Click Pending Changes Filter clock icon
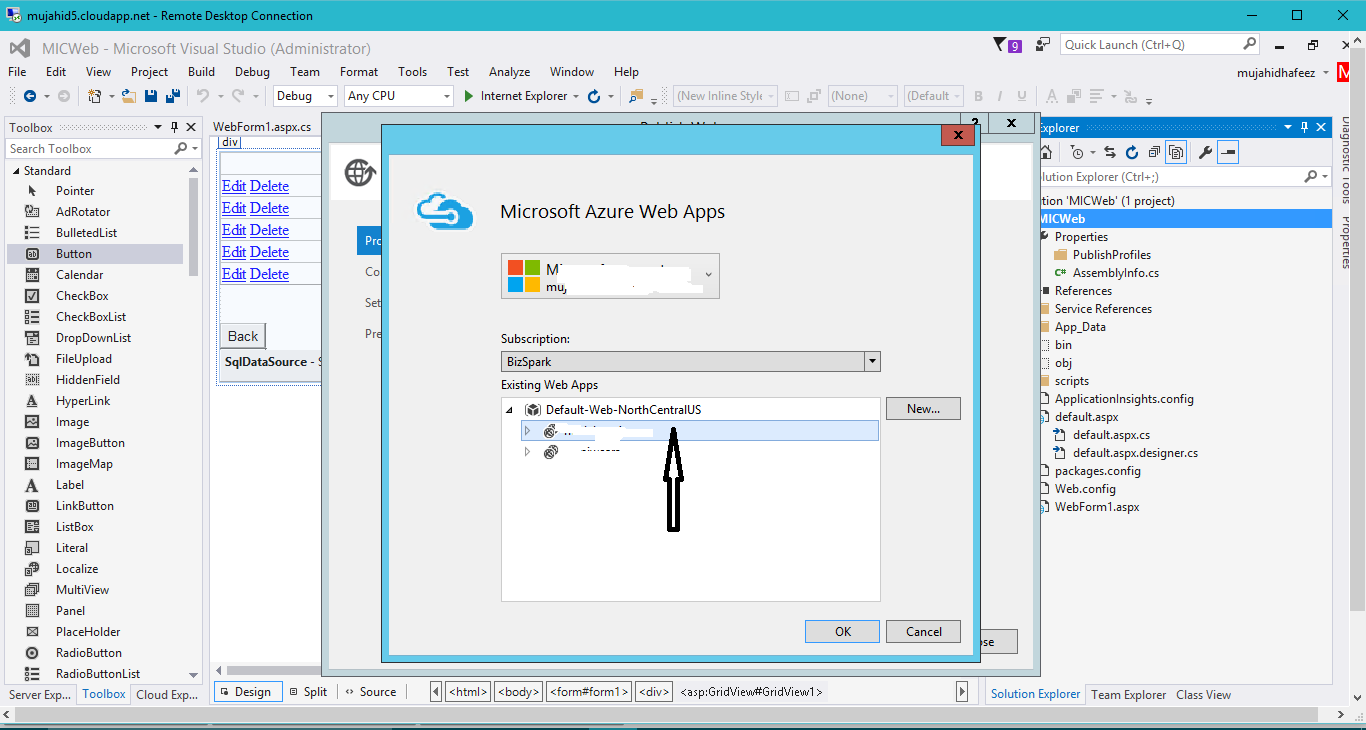Viewport: 1366px width, 730px height. (x=1077, y=152)
